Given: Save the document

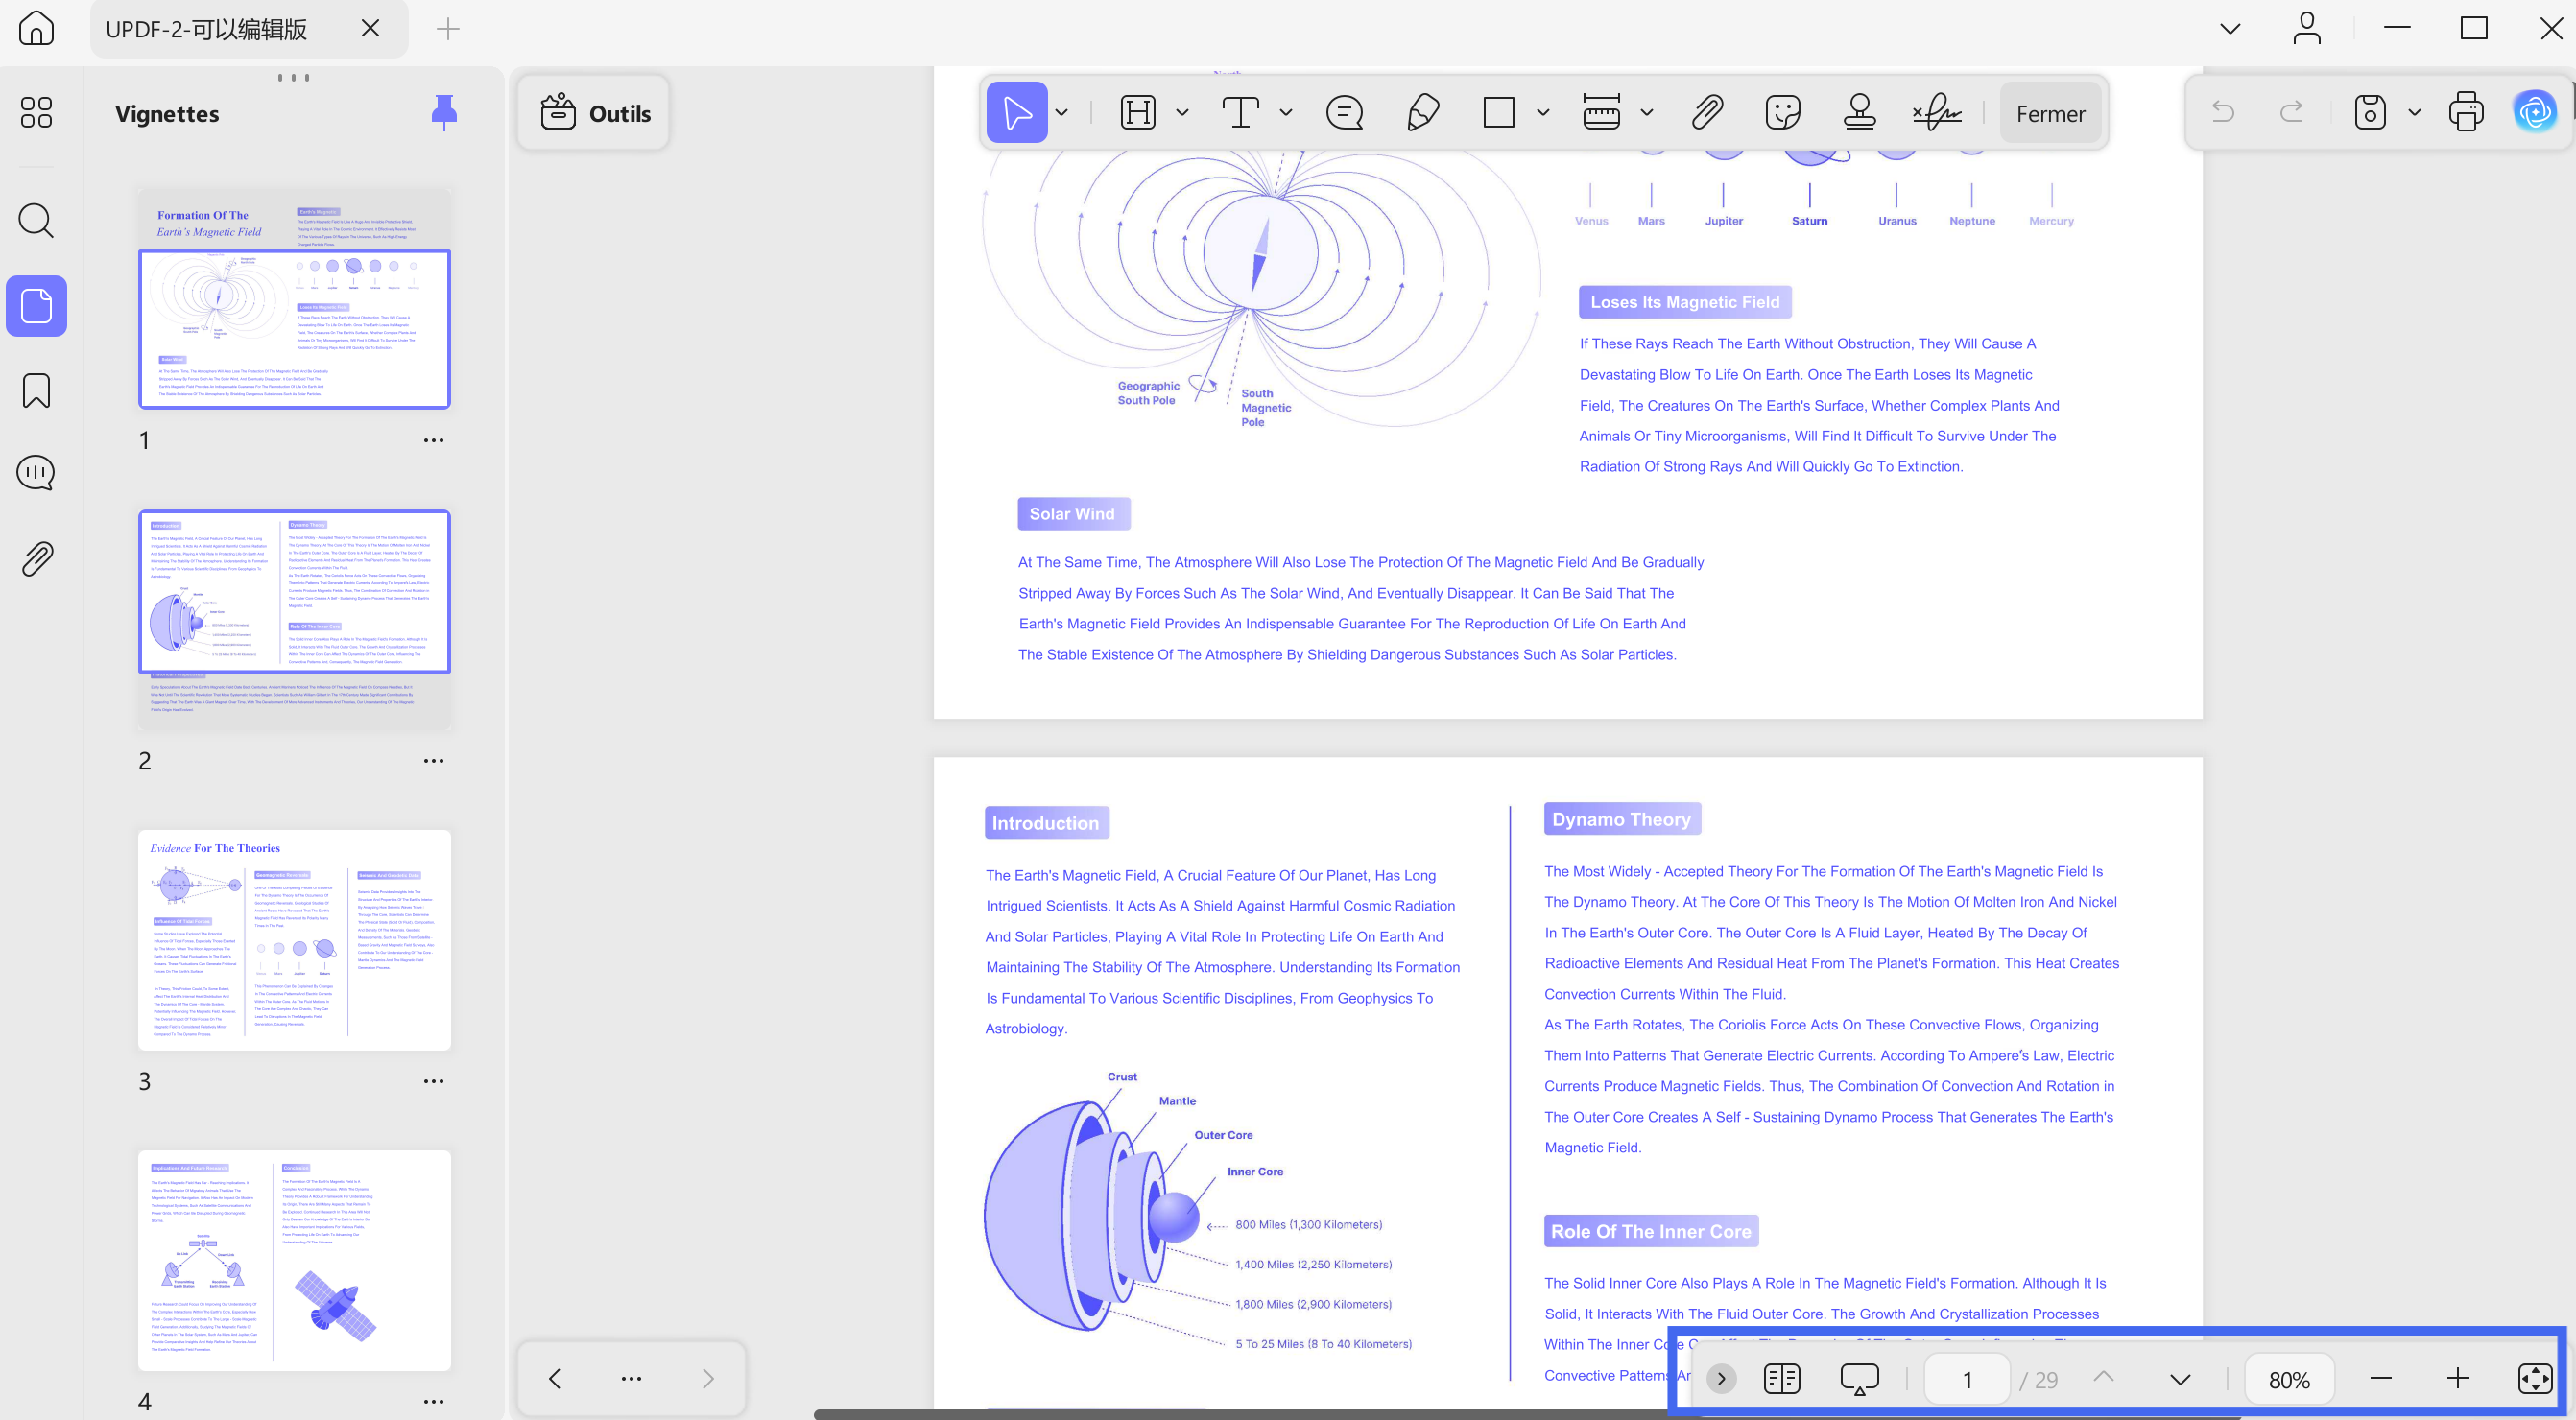Looking at the screenshot, I should point(2369,112).
